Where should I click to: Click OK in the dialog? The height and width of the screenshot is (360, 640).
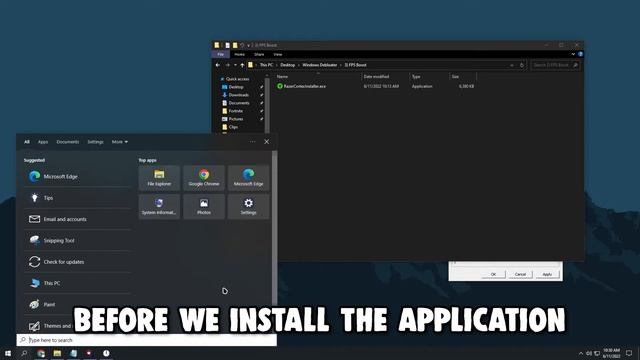[x=493, y=274]
